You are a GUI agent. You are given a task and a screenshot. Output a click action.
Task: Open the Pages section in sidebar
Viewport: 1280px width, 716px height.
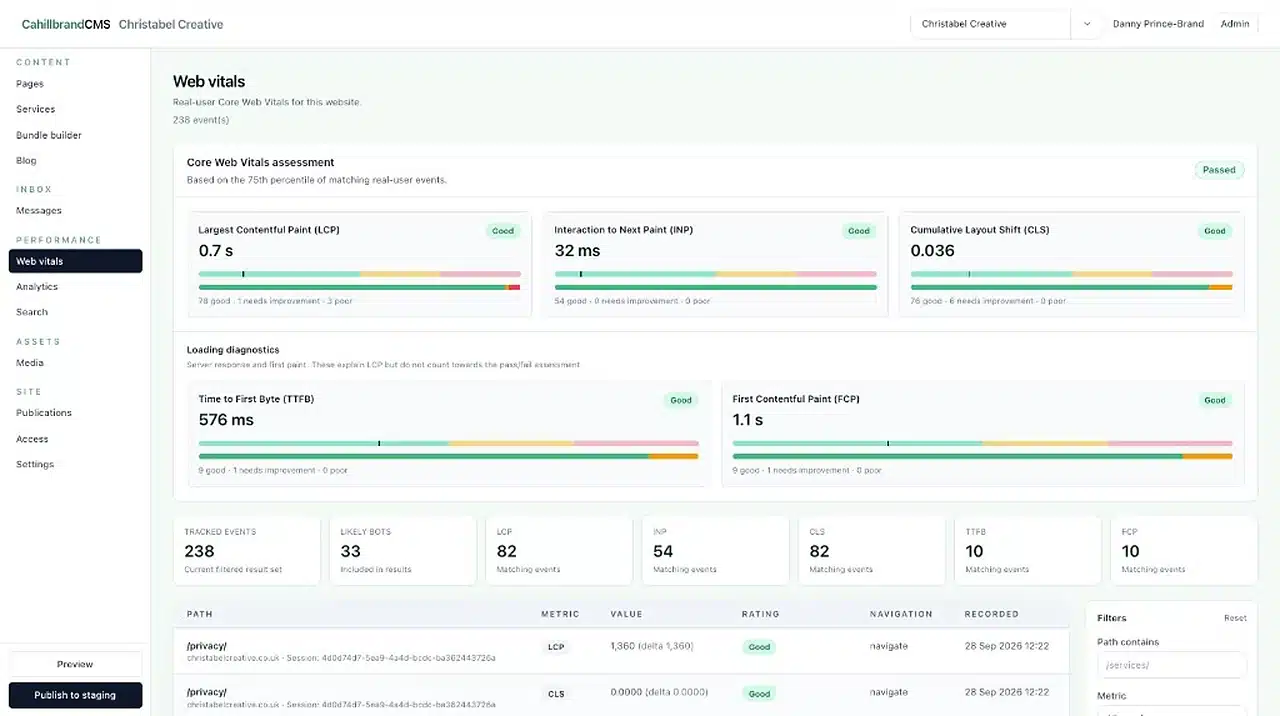click(30, 84)
